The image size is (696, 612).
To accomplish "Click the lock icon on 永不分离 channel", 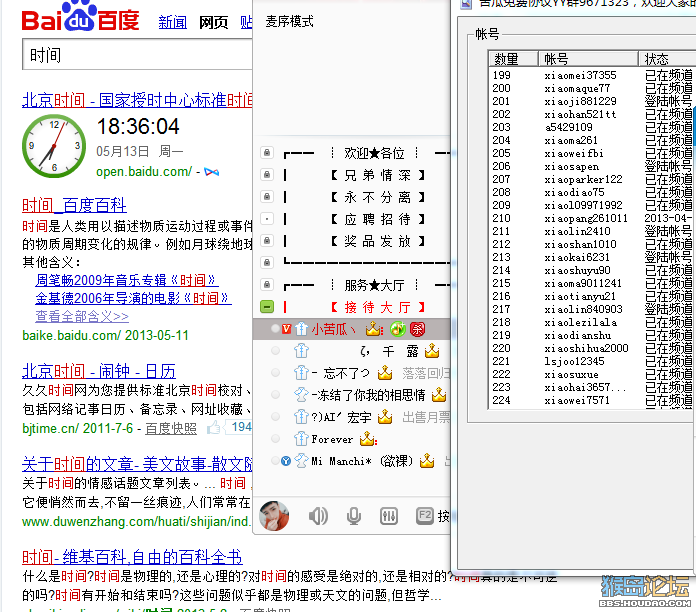I will tap(267, 196).
